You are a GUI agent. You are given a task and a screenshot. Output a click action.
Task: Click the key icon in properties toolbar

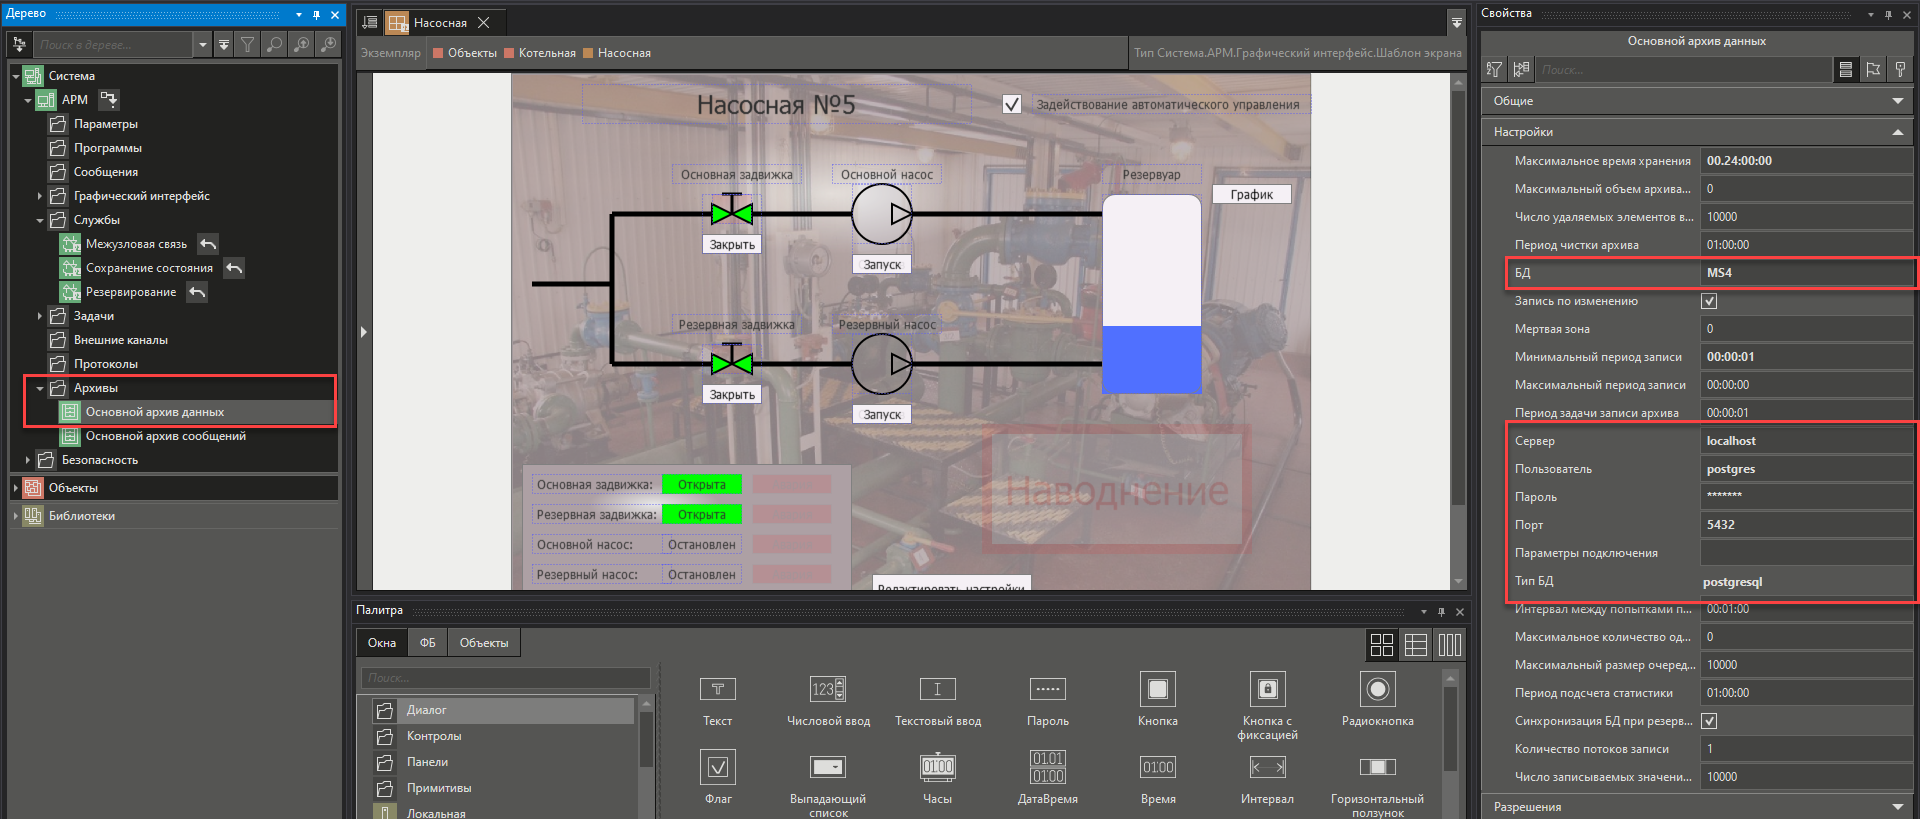[1900, 70]
